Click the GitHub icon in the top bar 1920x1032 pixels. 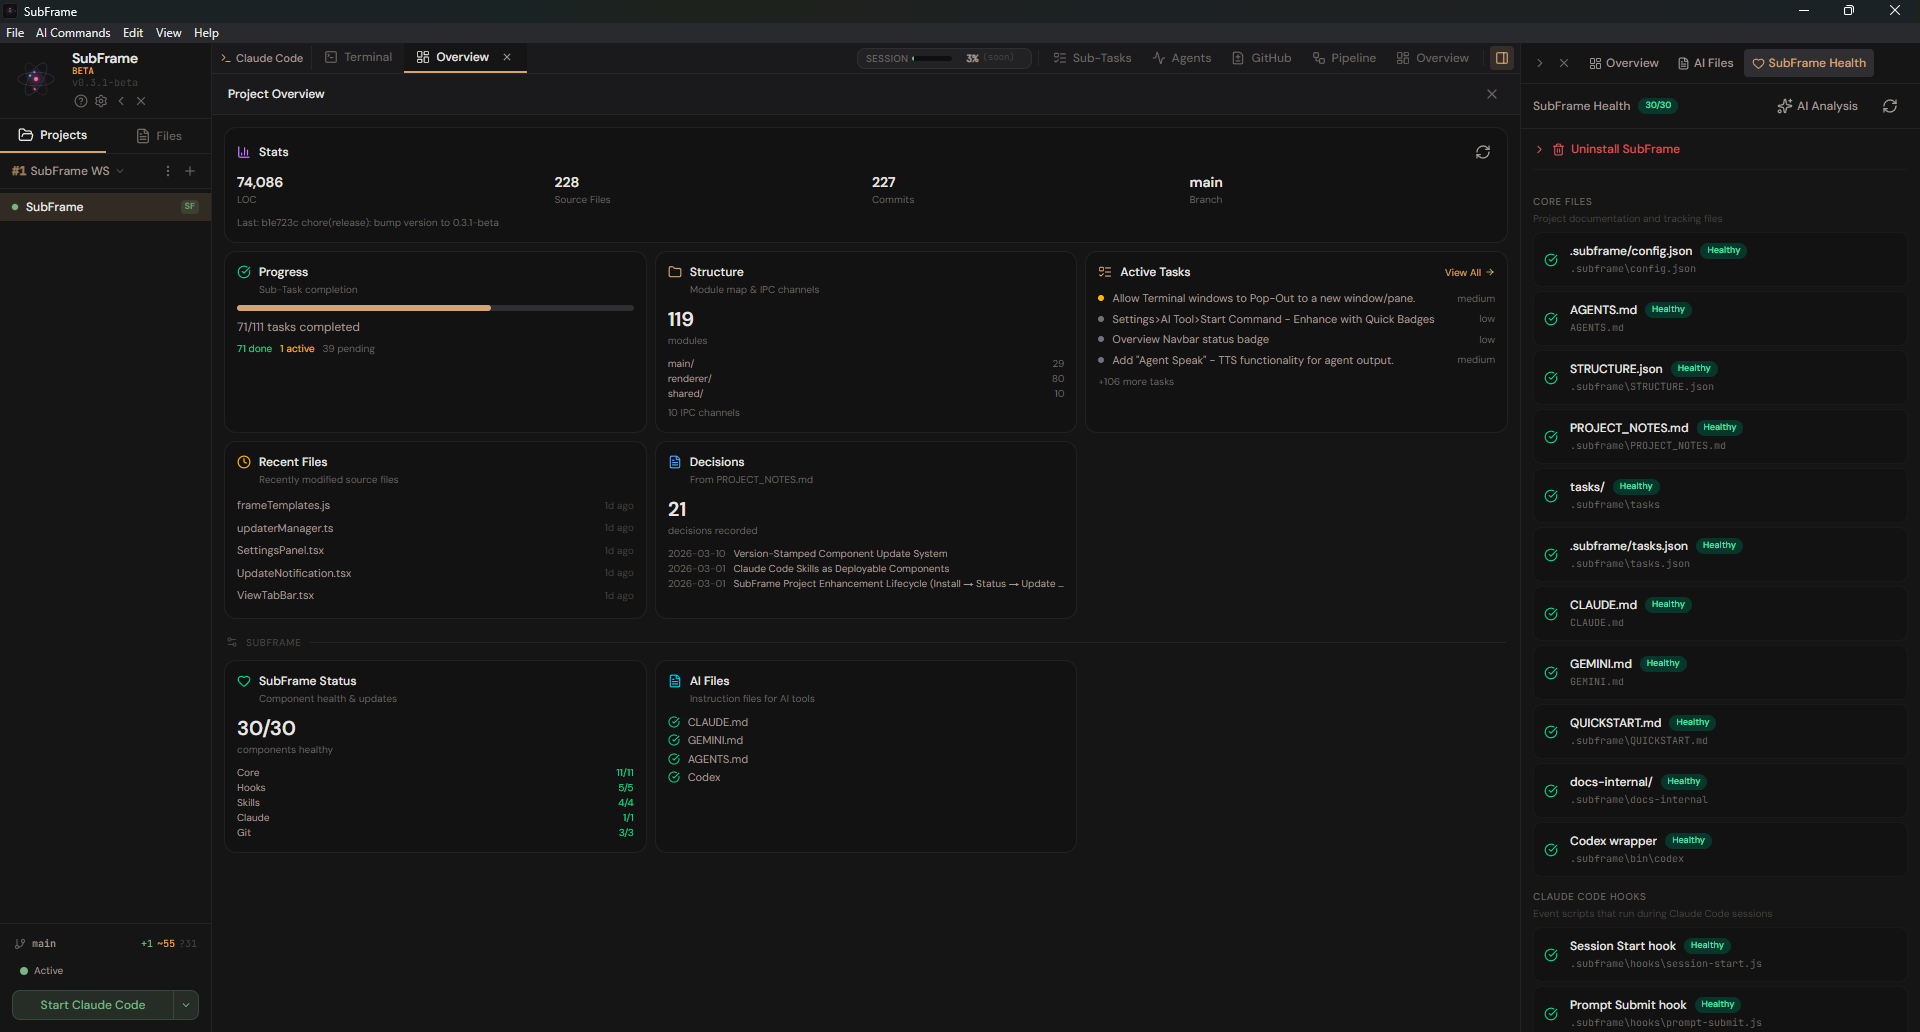pyautogui.click(x=1237, y=58)
